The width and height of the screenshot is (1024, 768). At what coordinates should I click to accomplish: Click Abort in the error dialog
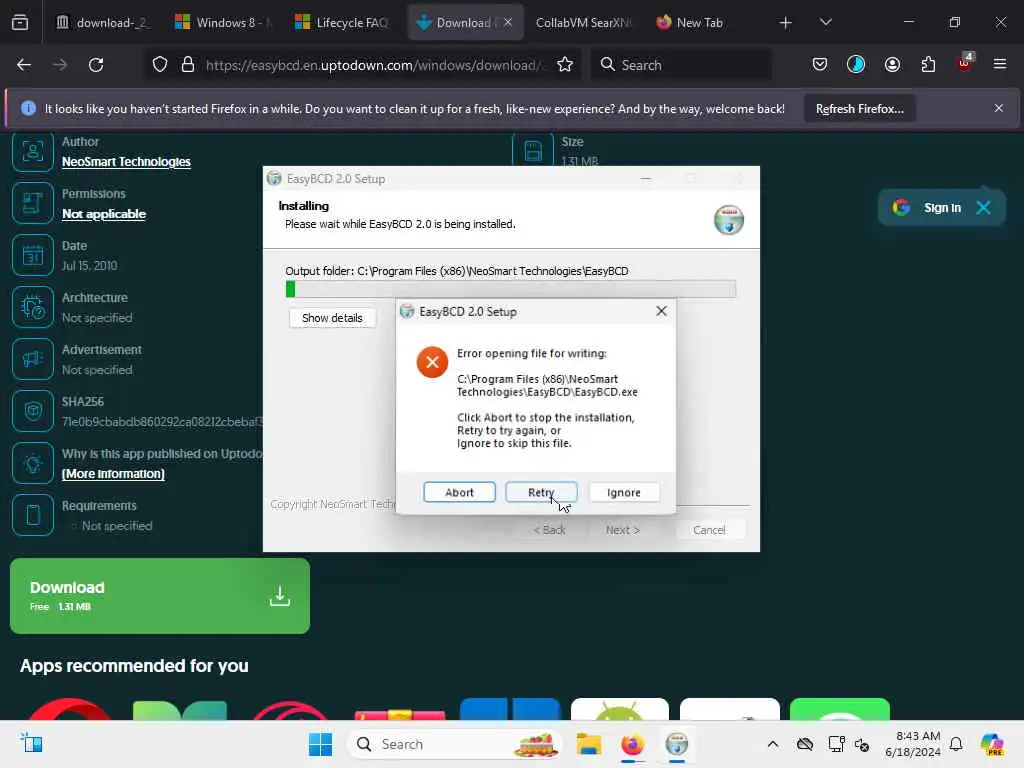[459, 492]
